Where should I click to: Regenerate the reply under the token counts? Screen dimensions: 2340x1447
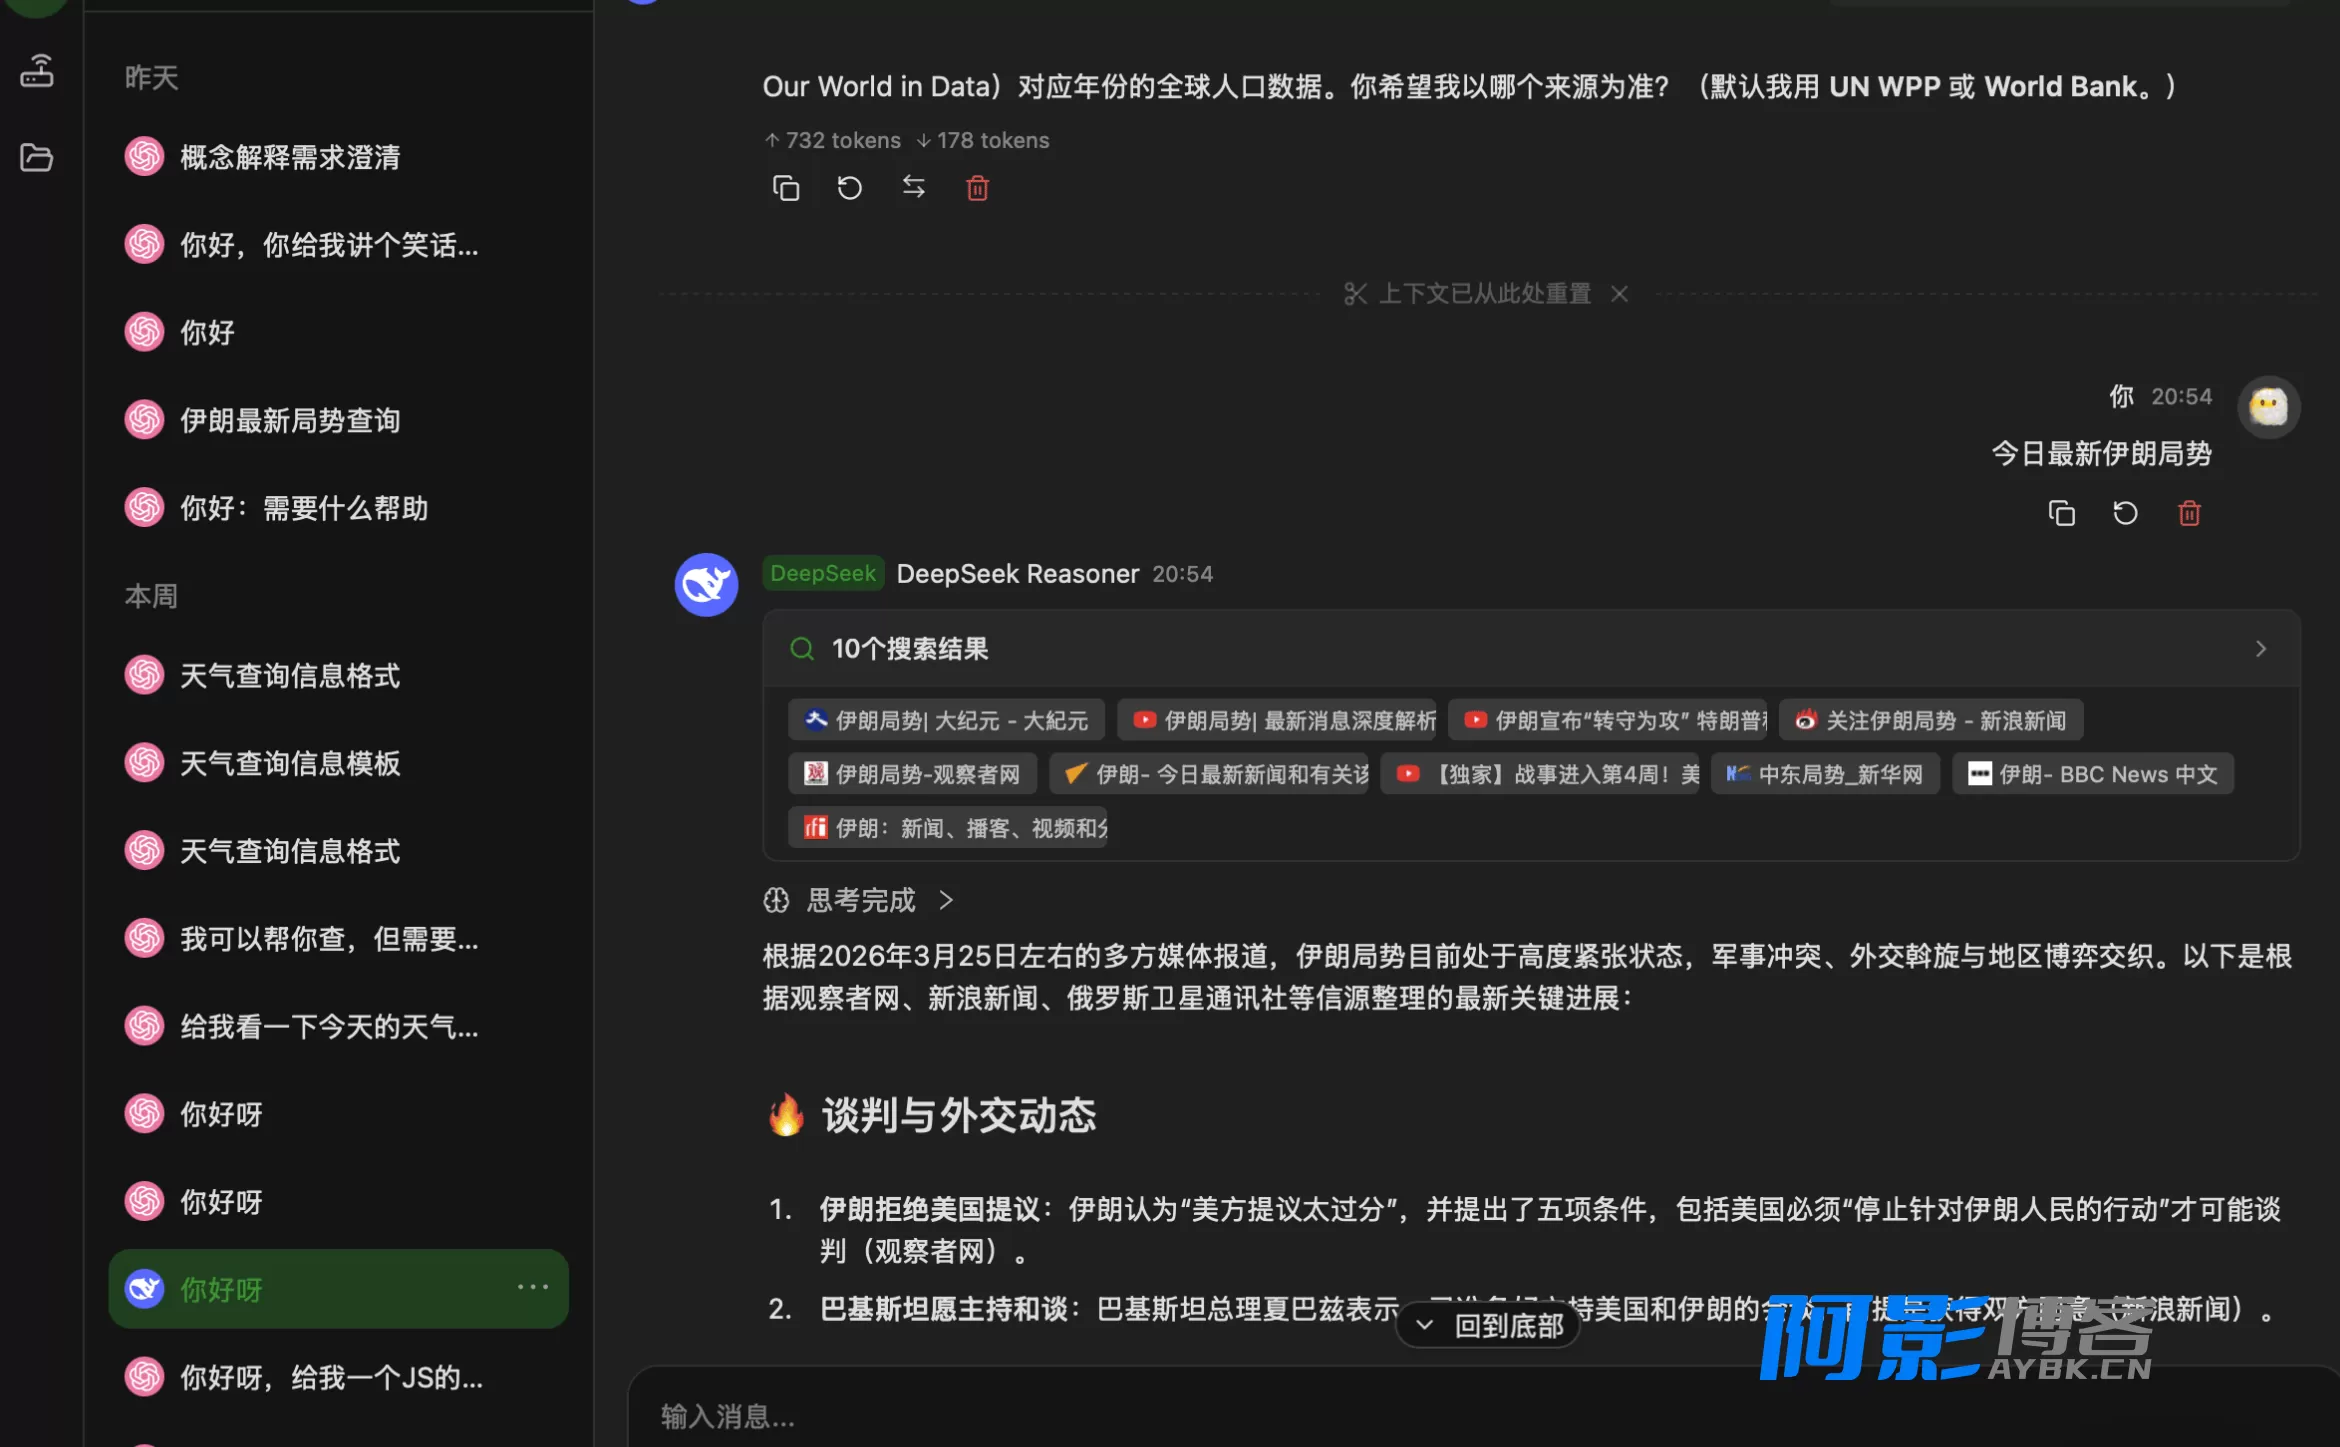pos(849,188)
